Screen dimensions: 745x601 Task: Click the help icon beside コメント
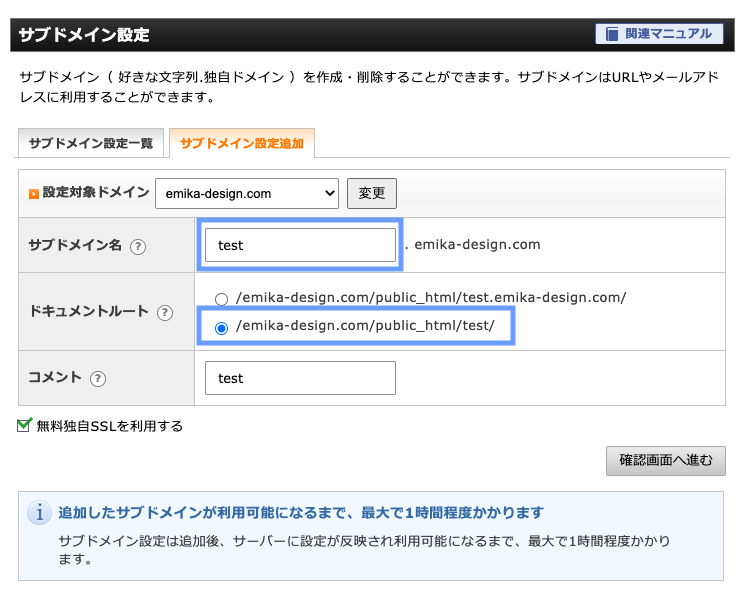98,379
